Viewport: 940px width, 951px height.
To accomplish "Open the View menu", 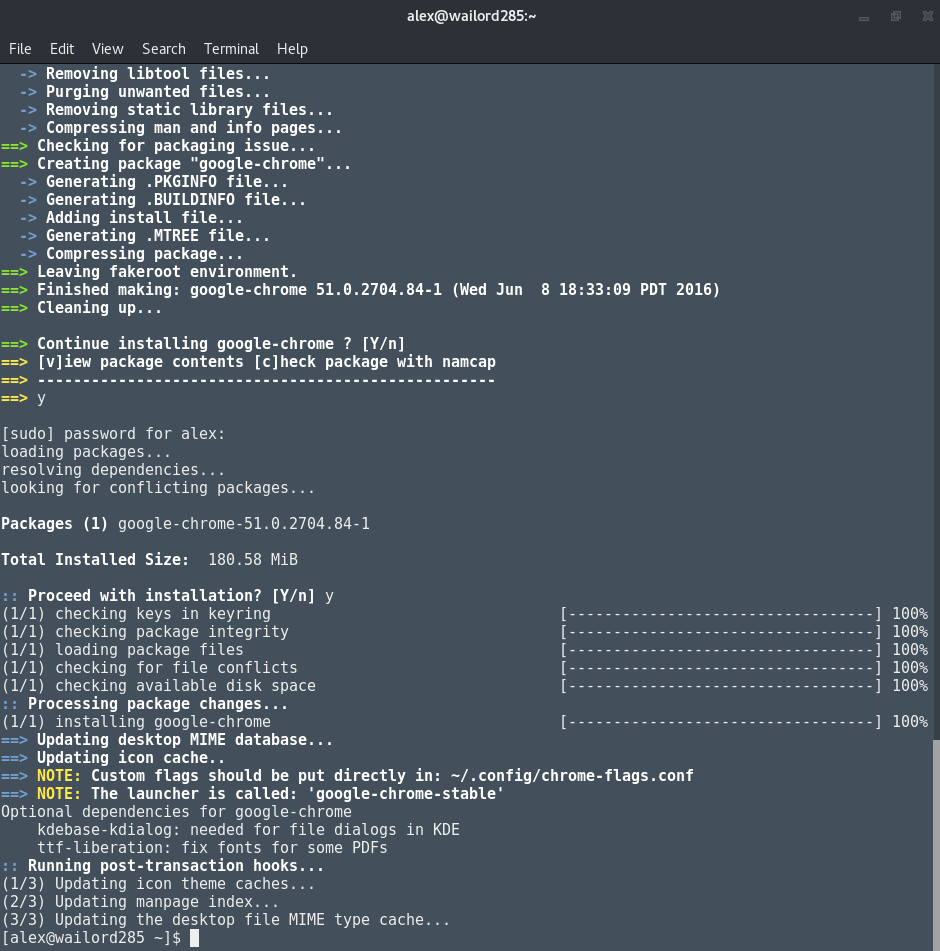I will pos(107,48).
